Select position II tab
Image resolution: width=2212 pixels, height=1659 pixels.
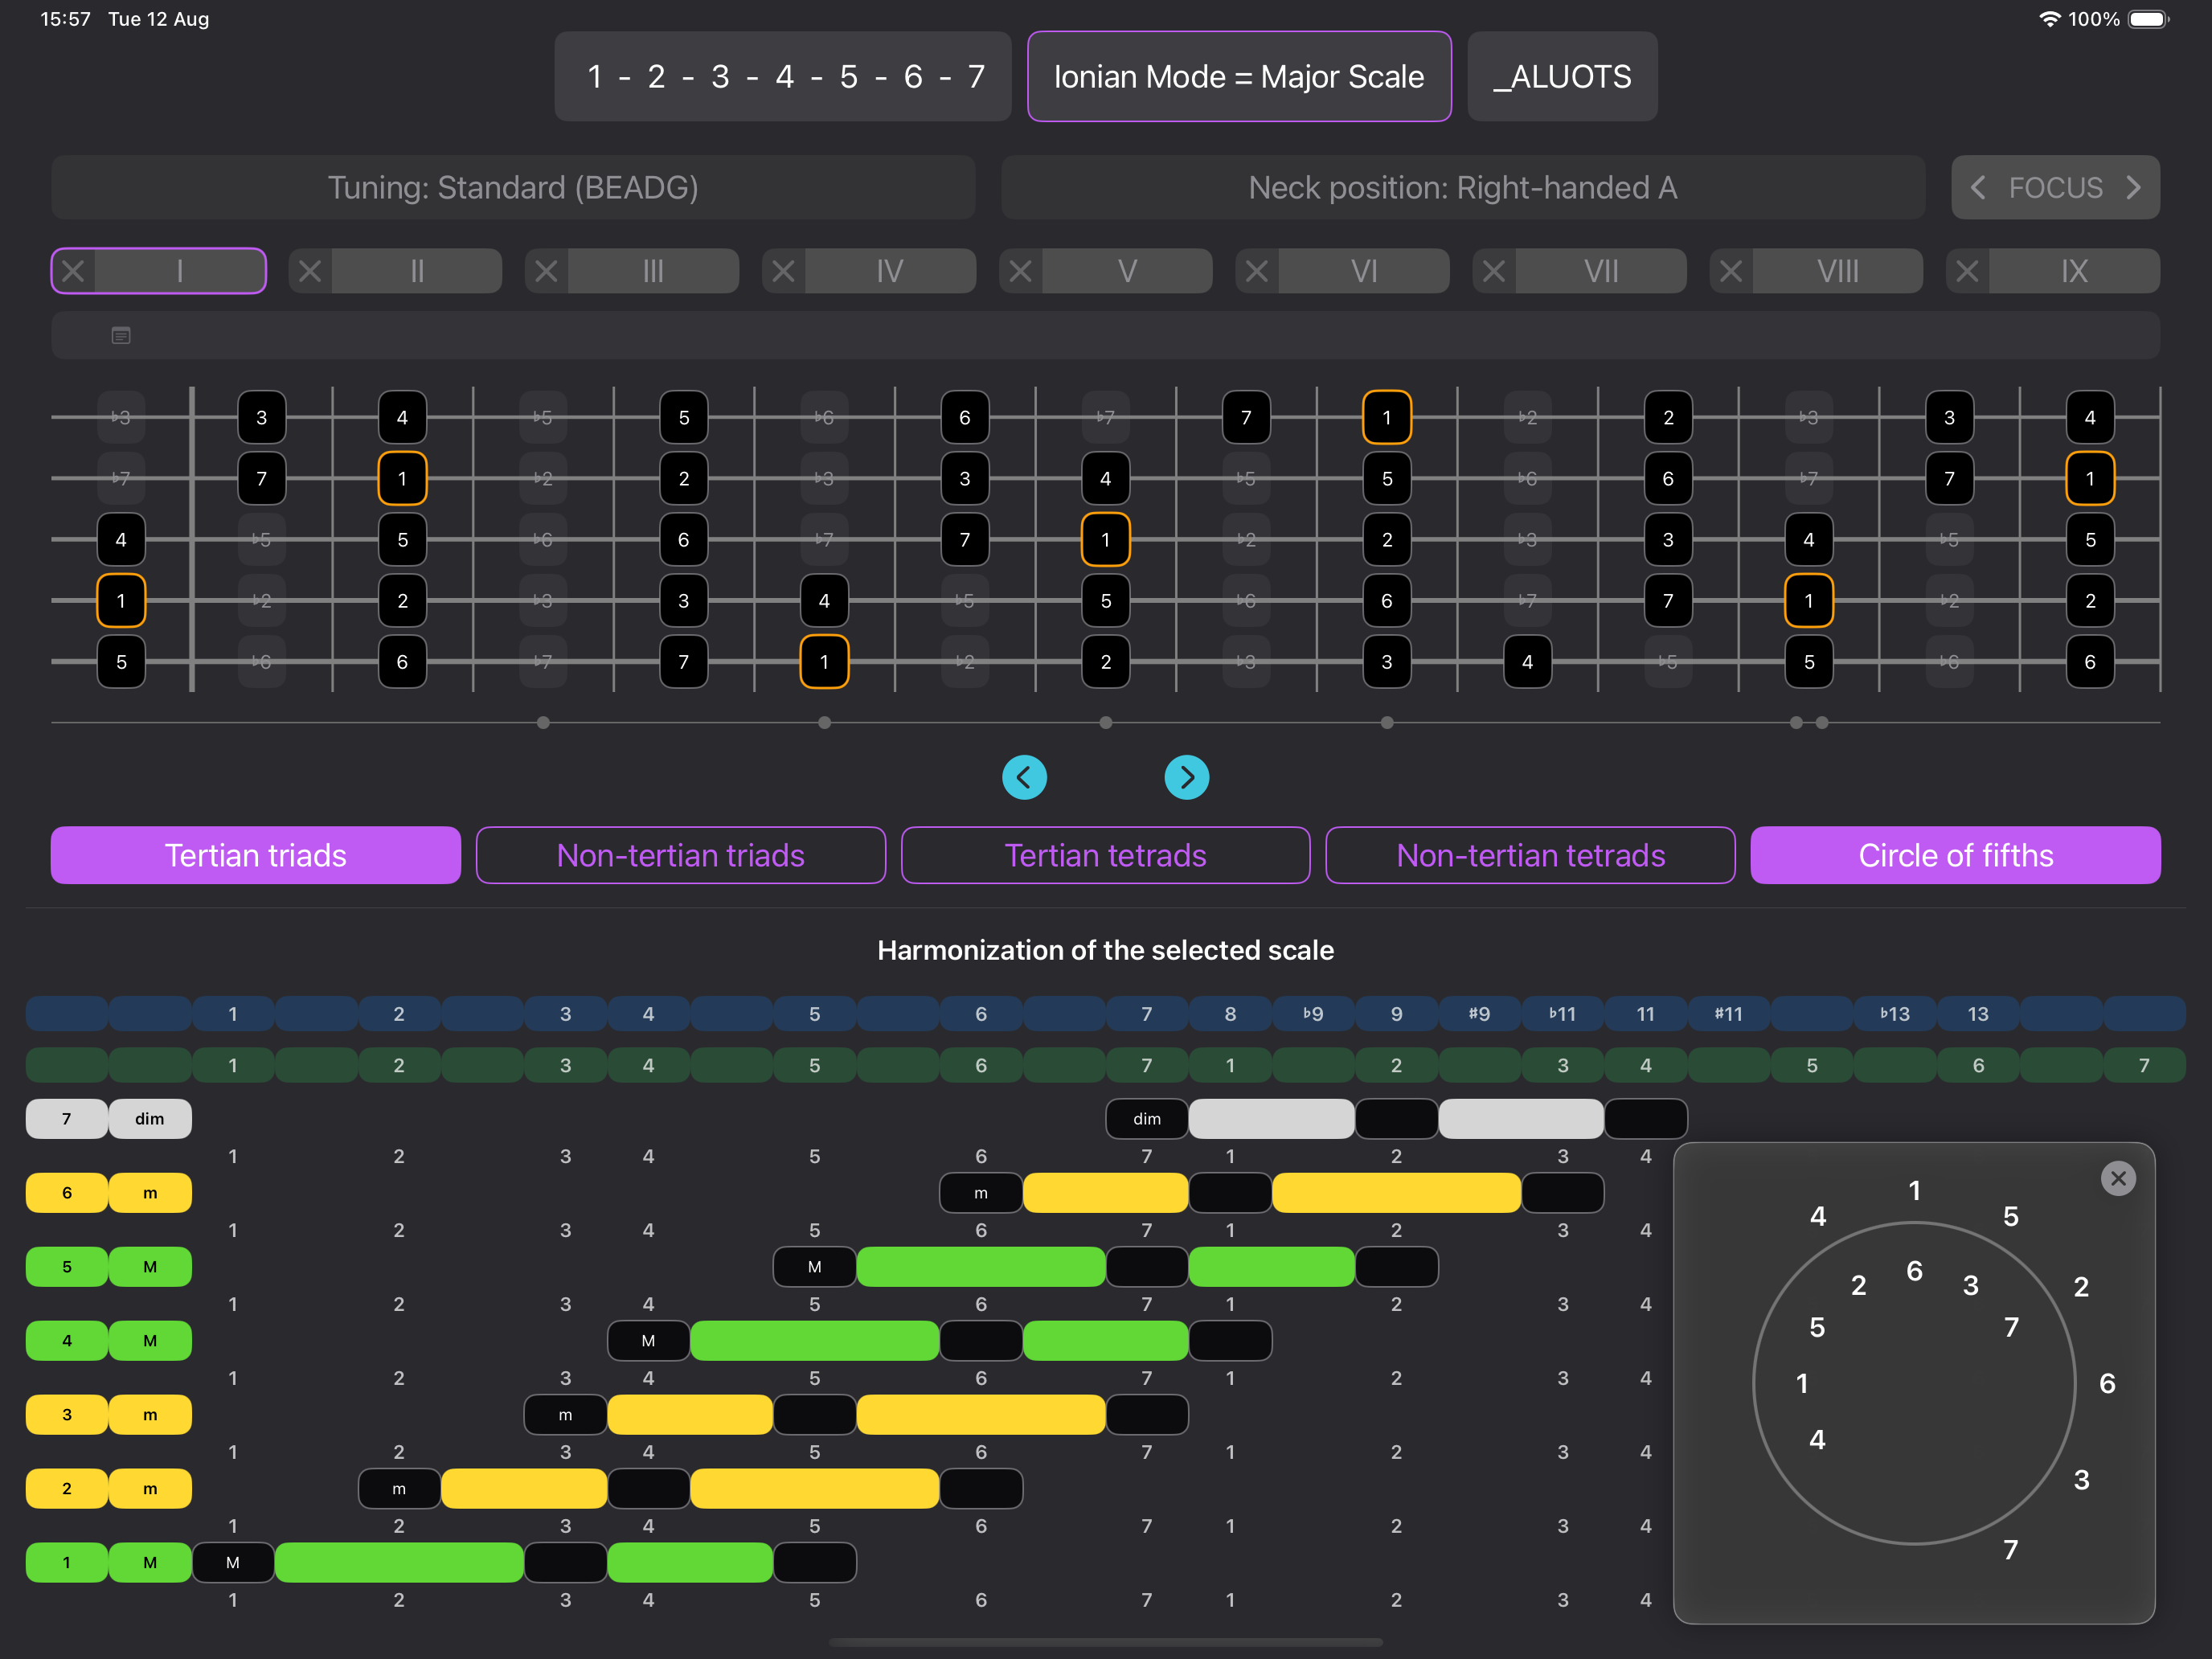417,271
